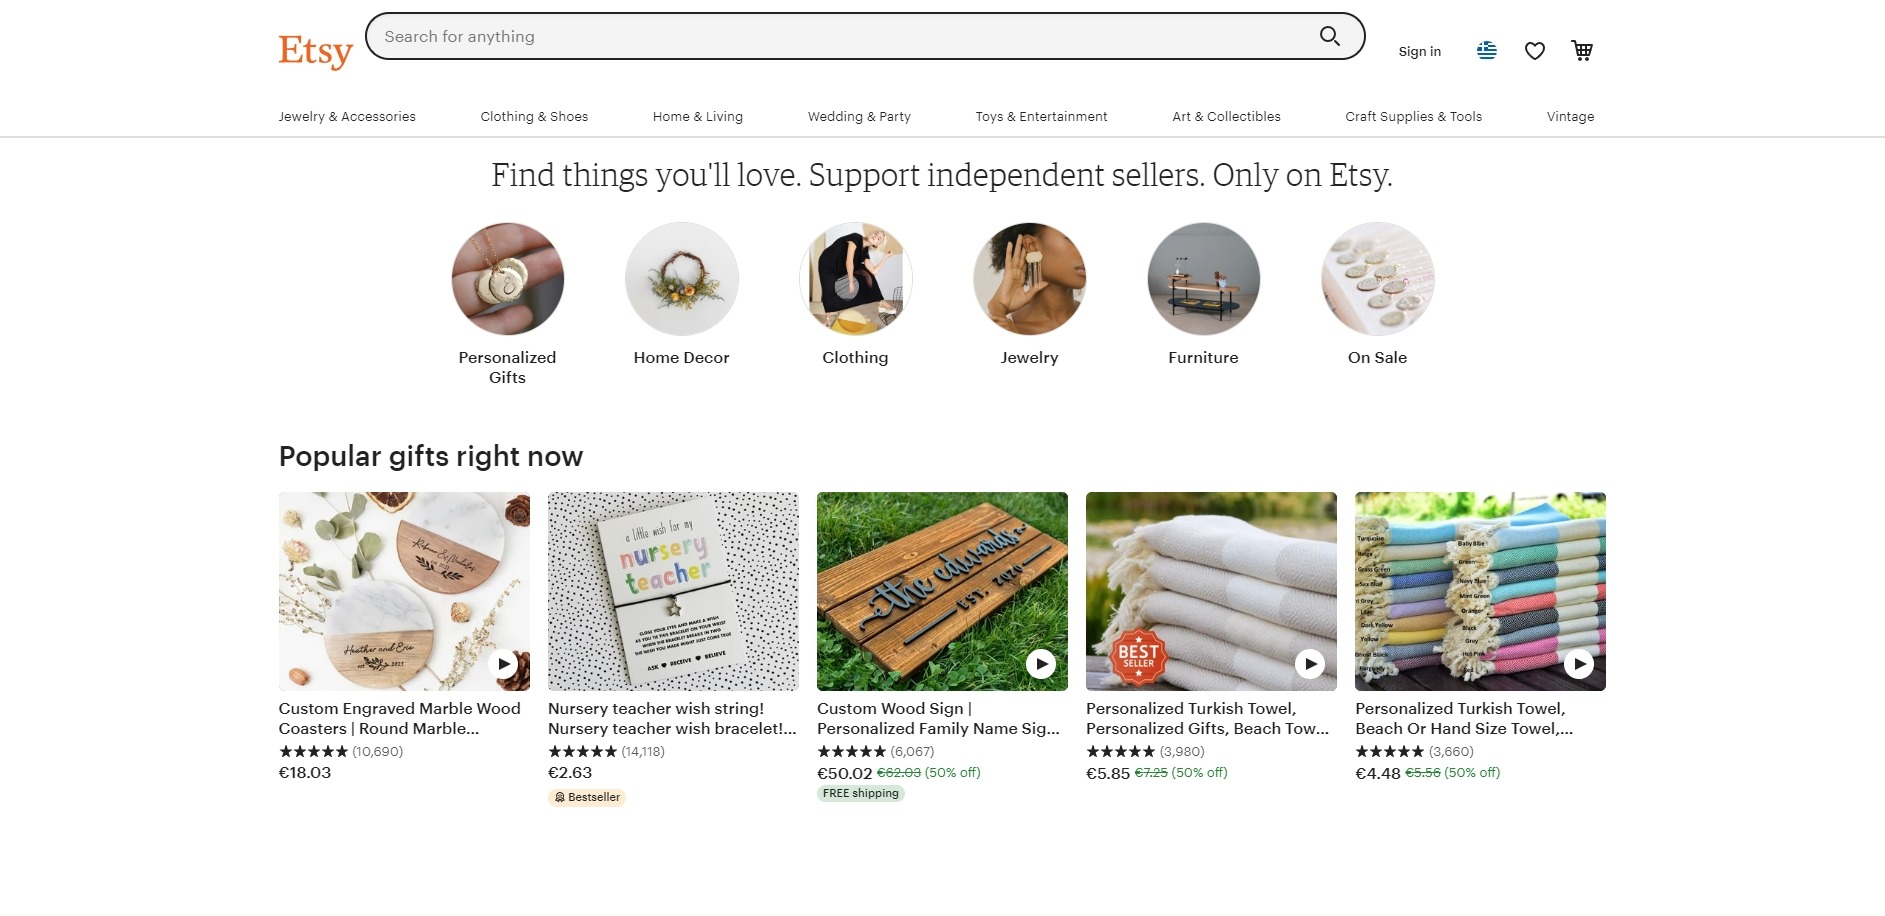Open the Home & Living menu
1885x916 pixels.
tap(698, 117)
